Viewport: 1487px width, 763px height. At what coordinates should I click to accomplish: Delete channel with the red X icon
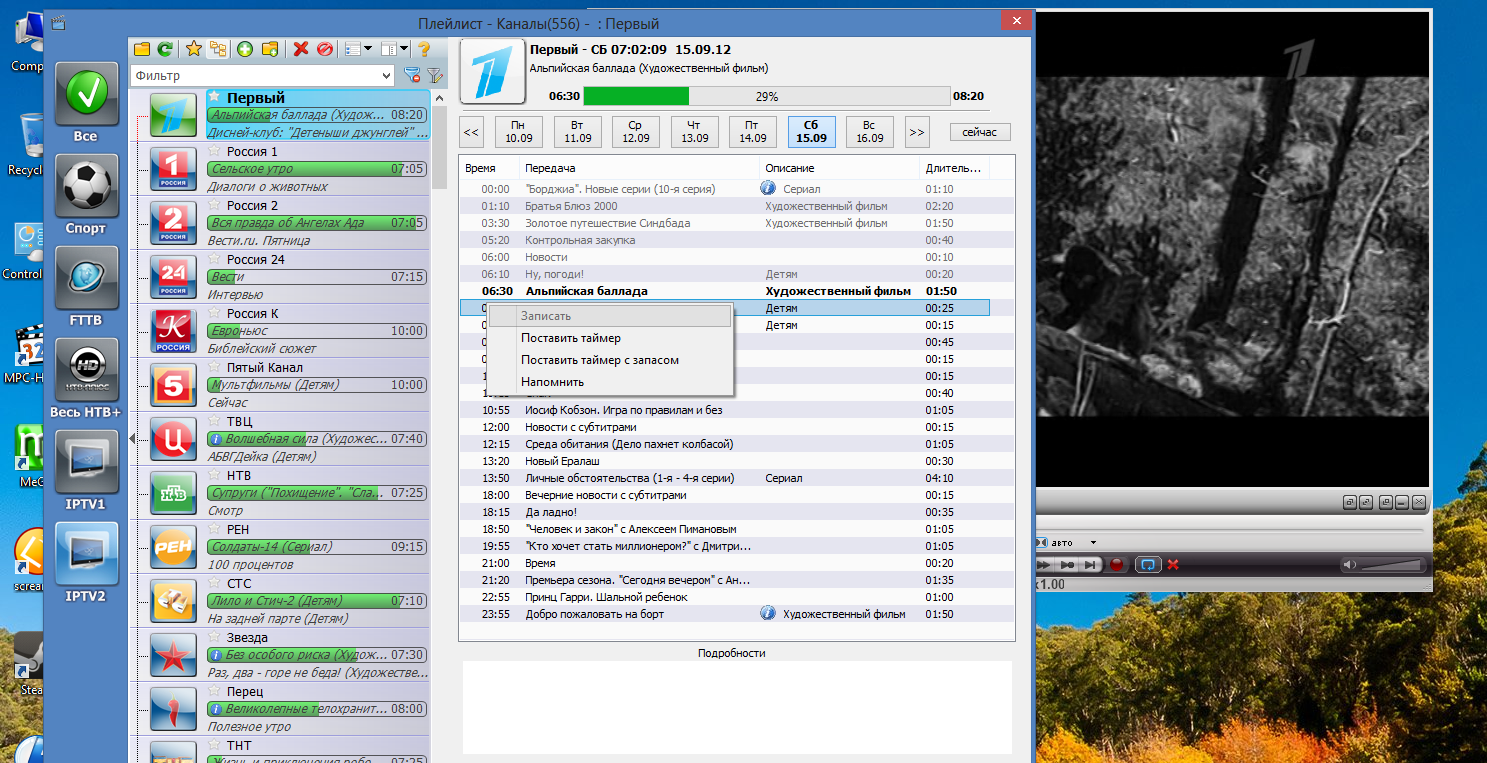pos(301,48)
